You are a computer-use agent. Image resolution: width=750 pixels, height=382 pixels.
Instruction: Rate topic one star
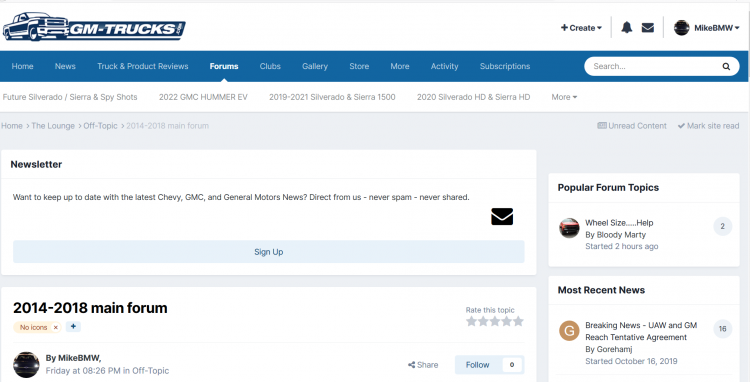472,321
